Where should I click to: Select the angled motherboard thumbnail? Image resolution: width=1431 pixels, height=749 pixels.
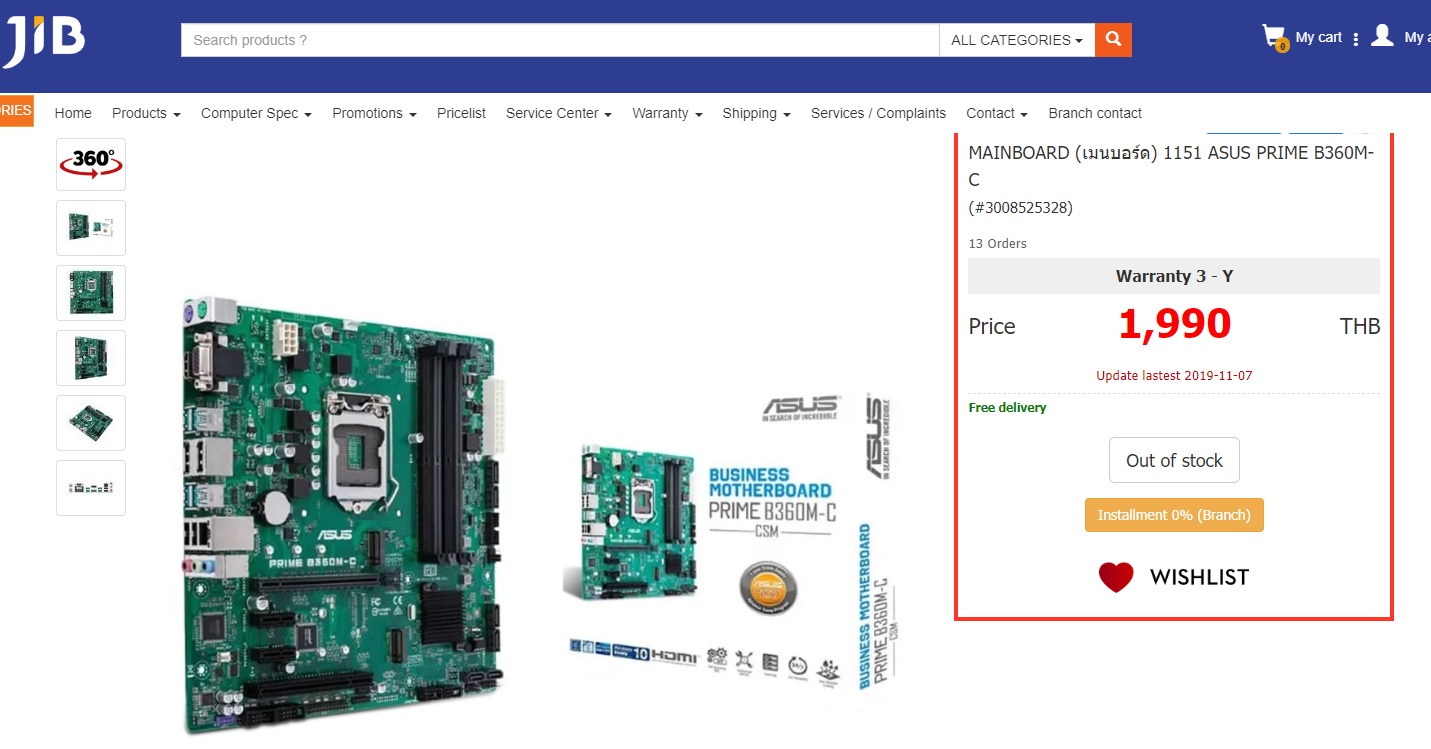point(91,423)
